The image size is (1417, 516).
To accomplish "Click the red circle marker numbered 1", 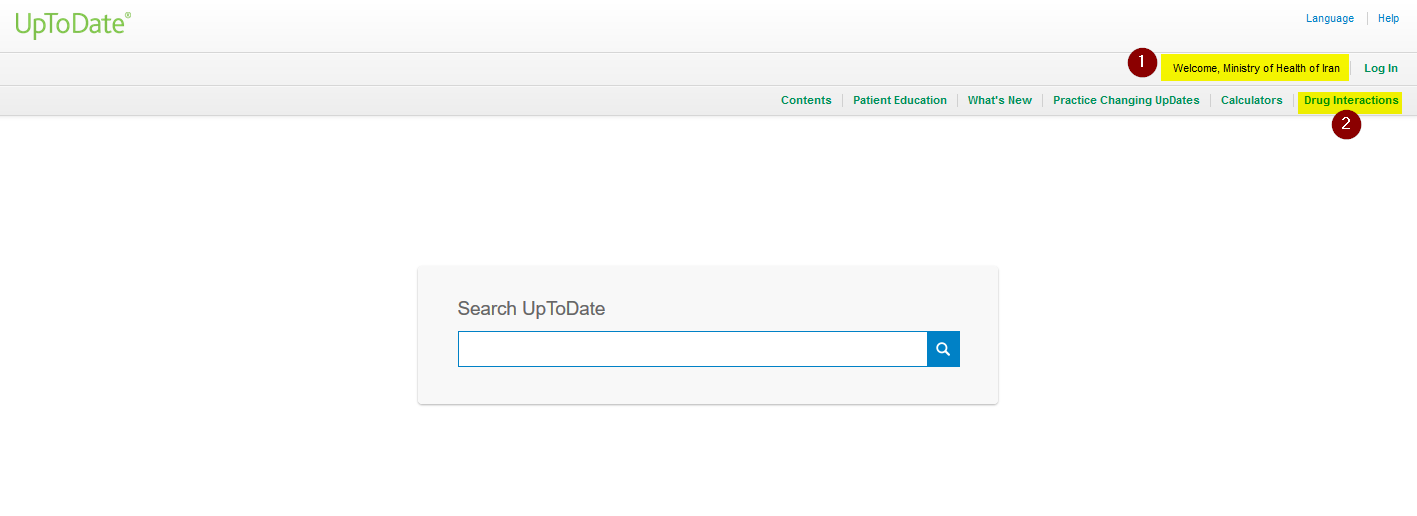I will pos(1142,63).
